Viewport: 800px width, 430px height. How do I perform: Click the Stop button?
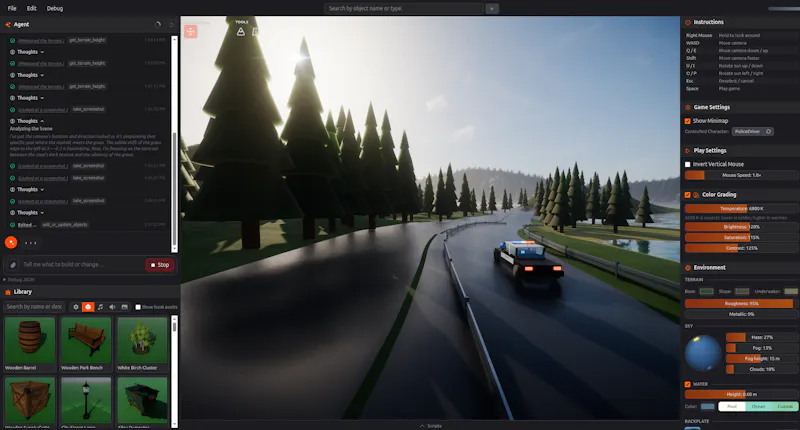160,265
